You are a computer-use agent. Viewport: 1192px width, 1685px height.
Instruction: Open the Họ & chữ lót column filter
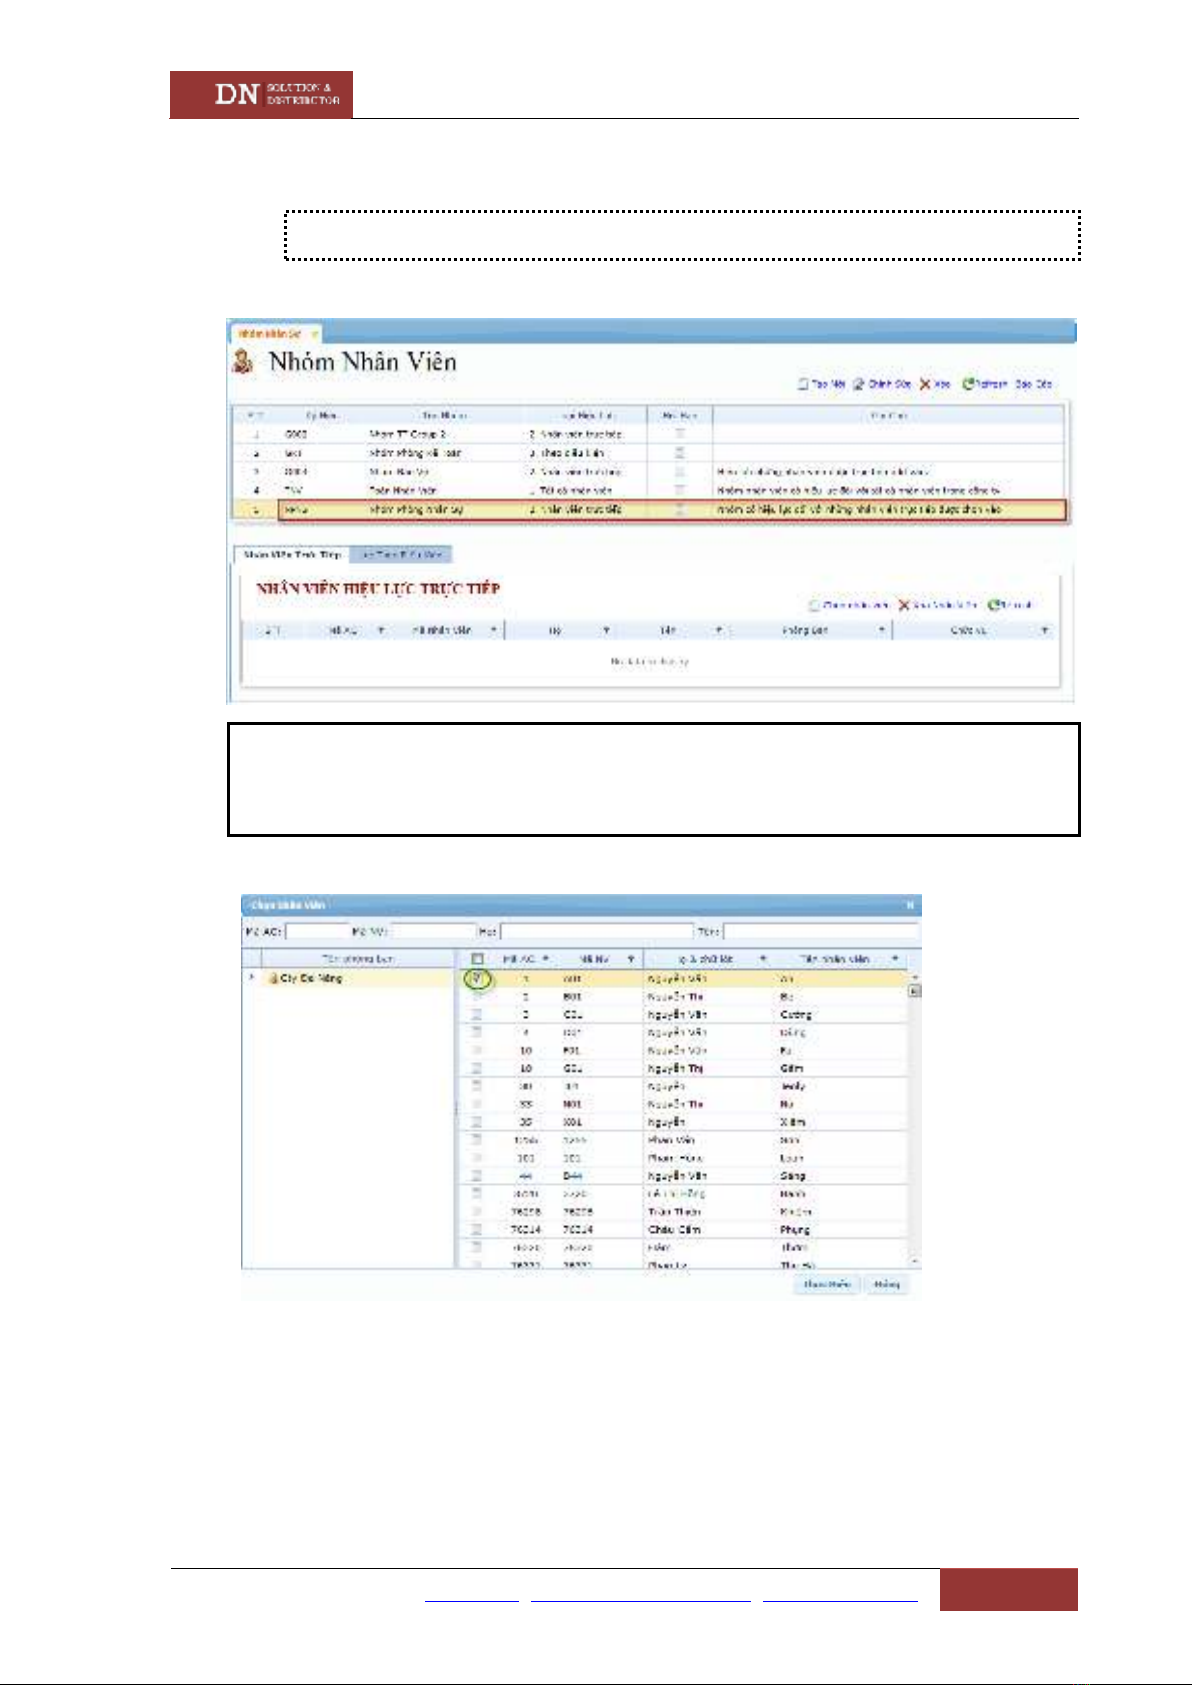tap(763, 959)
